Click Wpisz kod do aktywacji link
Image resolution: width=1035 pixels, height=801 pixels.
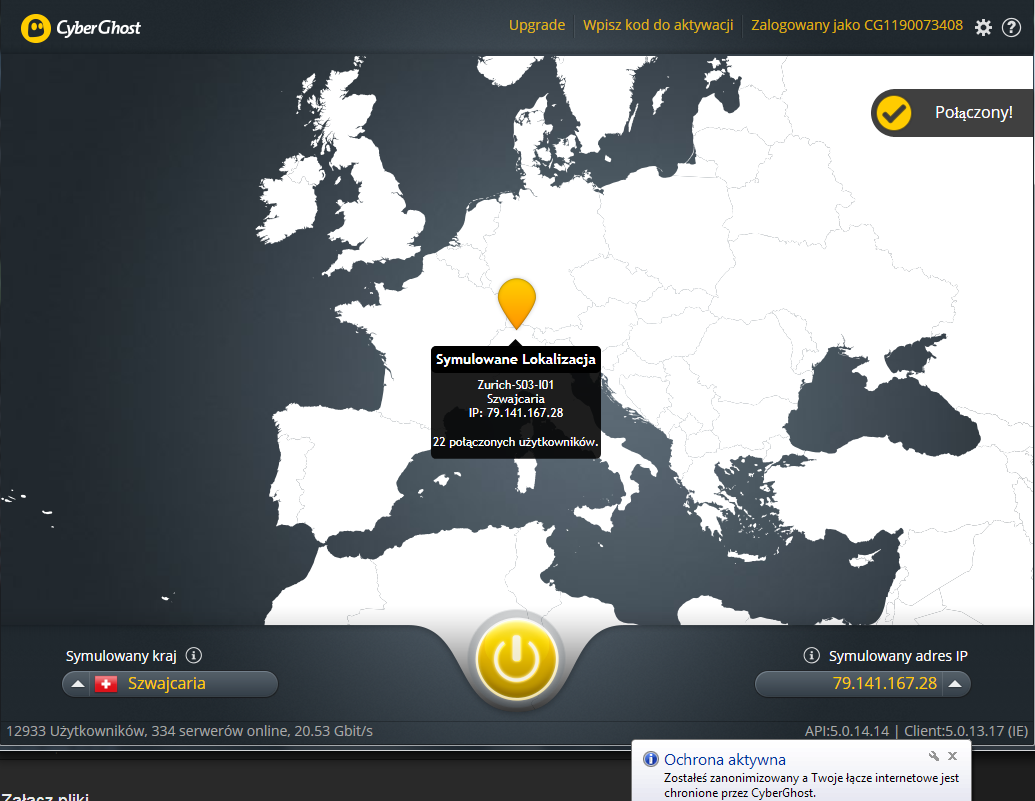click(658, 25)
